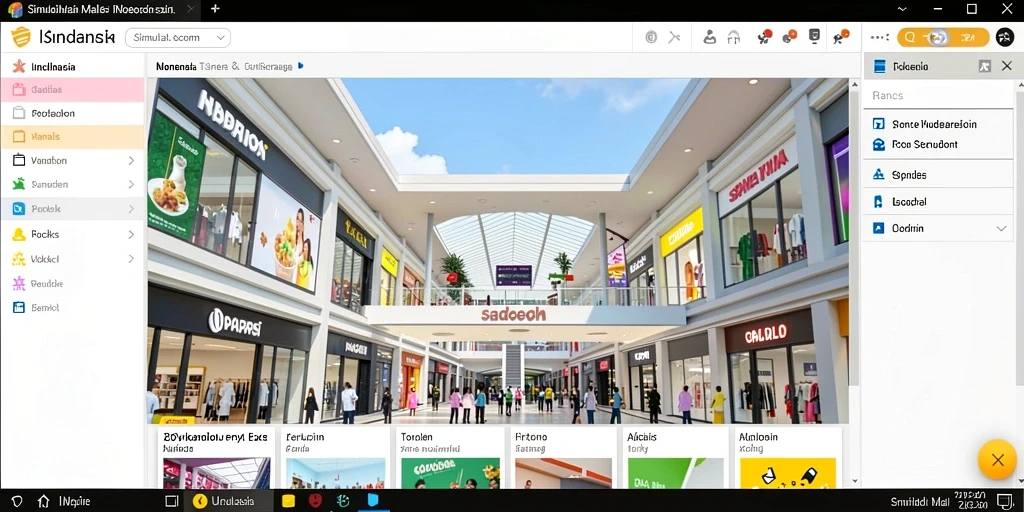The image size is (1024, 512).
Task: Select Sonte Nudearefoin in right panel
Action: (934, 123)
